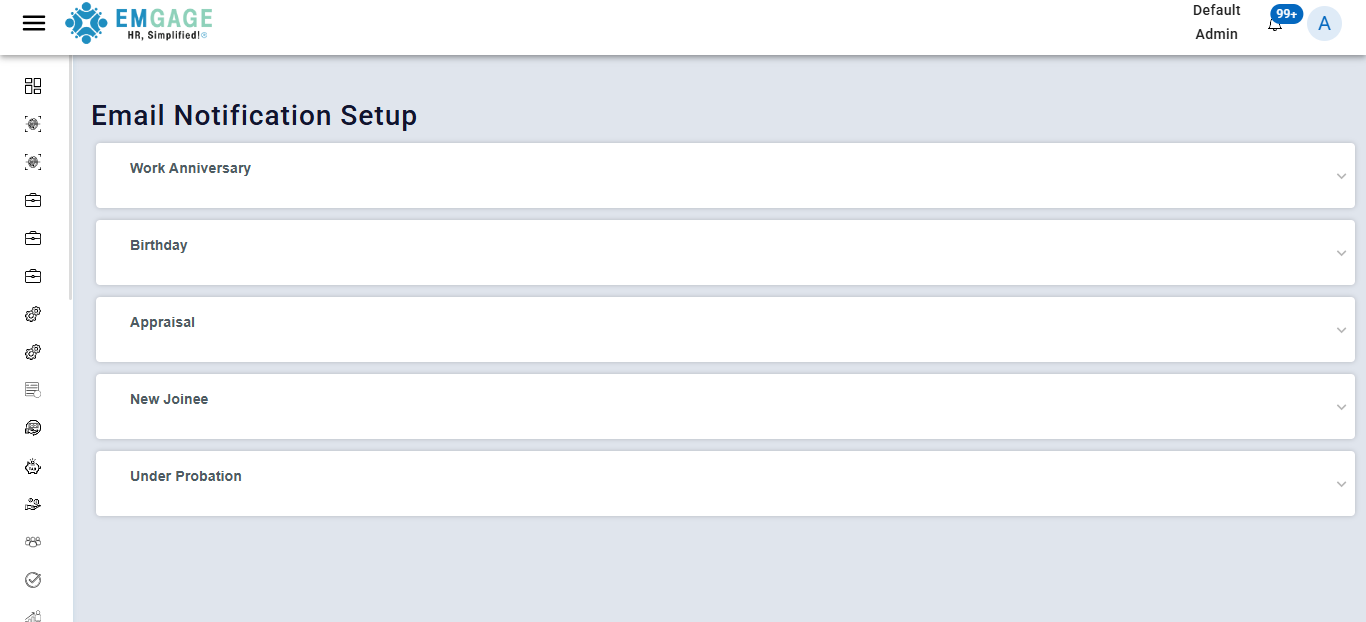Select the hand-with-coin salary icon
Image resolution: width=1366 pixels, height=622 pixels.
click(x=32, y=503)
